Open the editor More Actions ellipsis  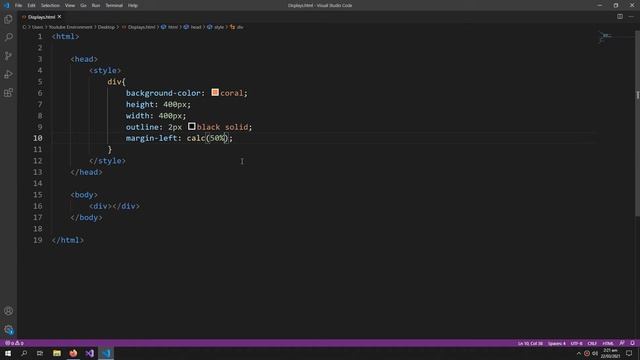631,17
